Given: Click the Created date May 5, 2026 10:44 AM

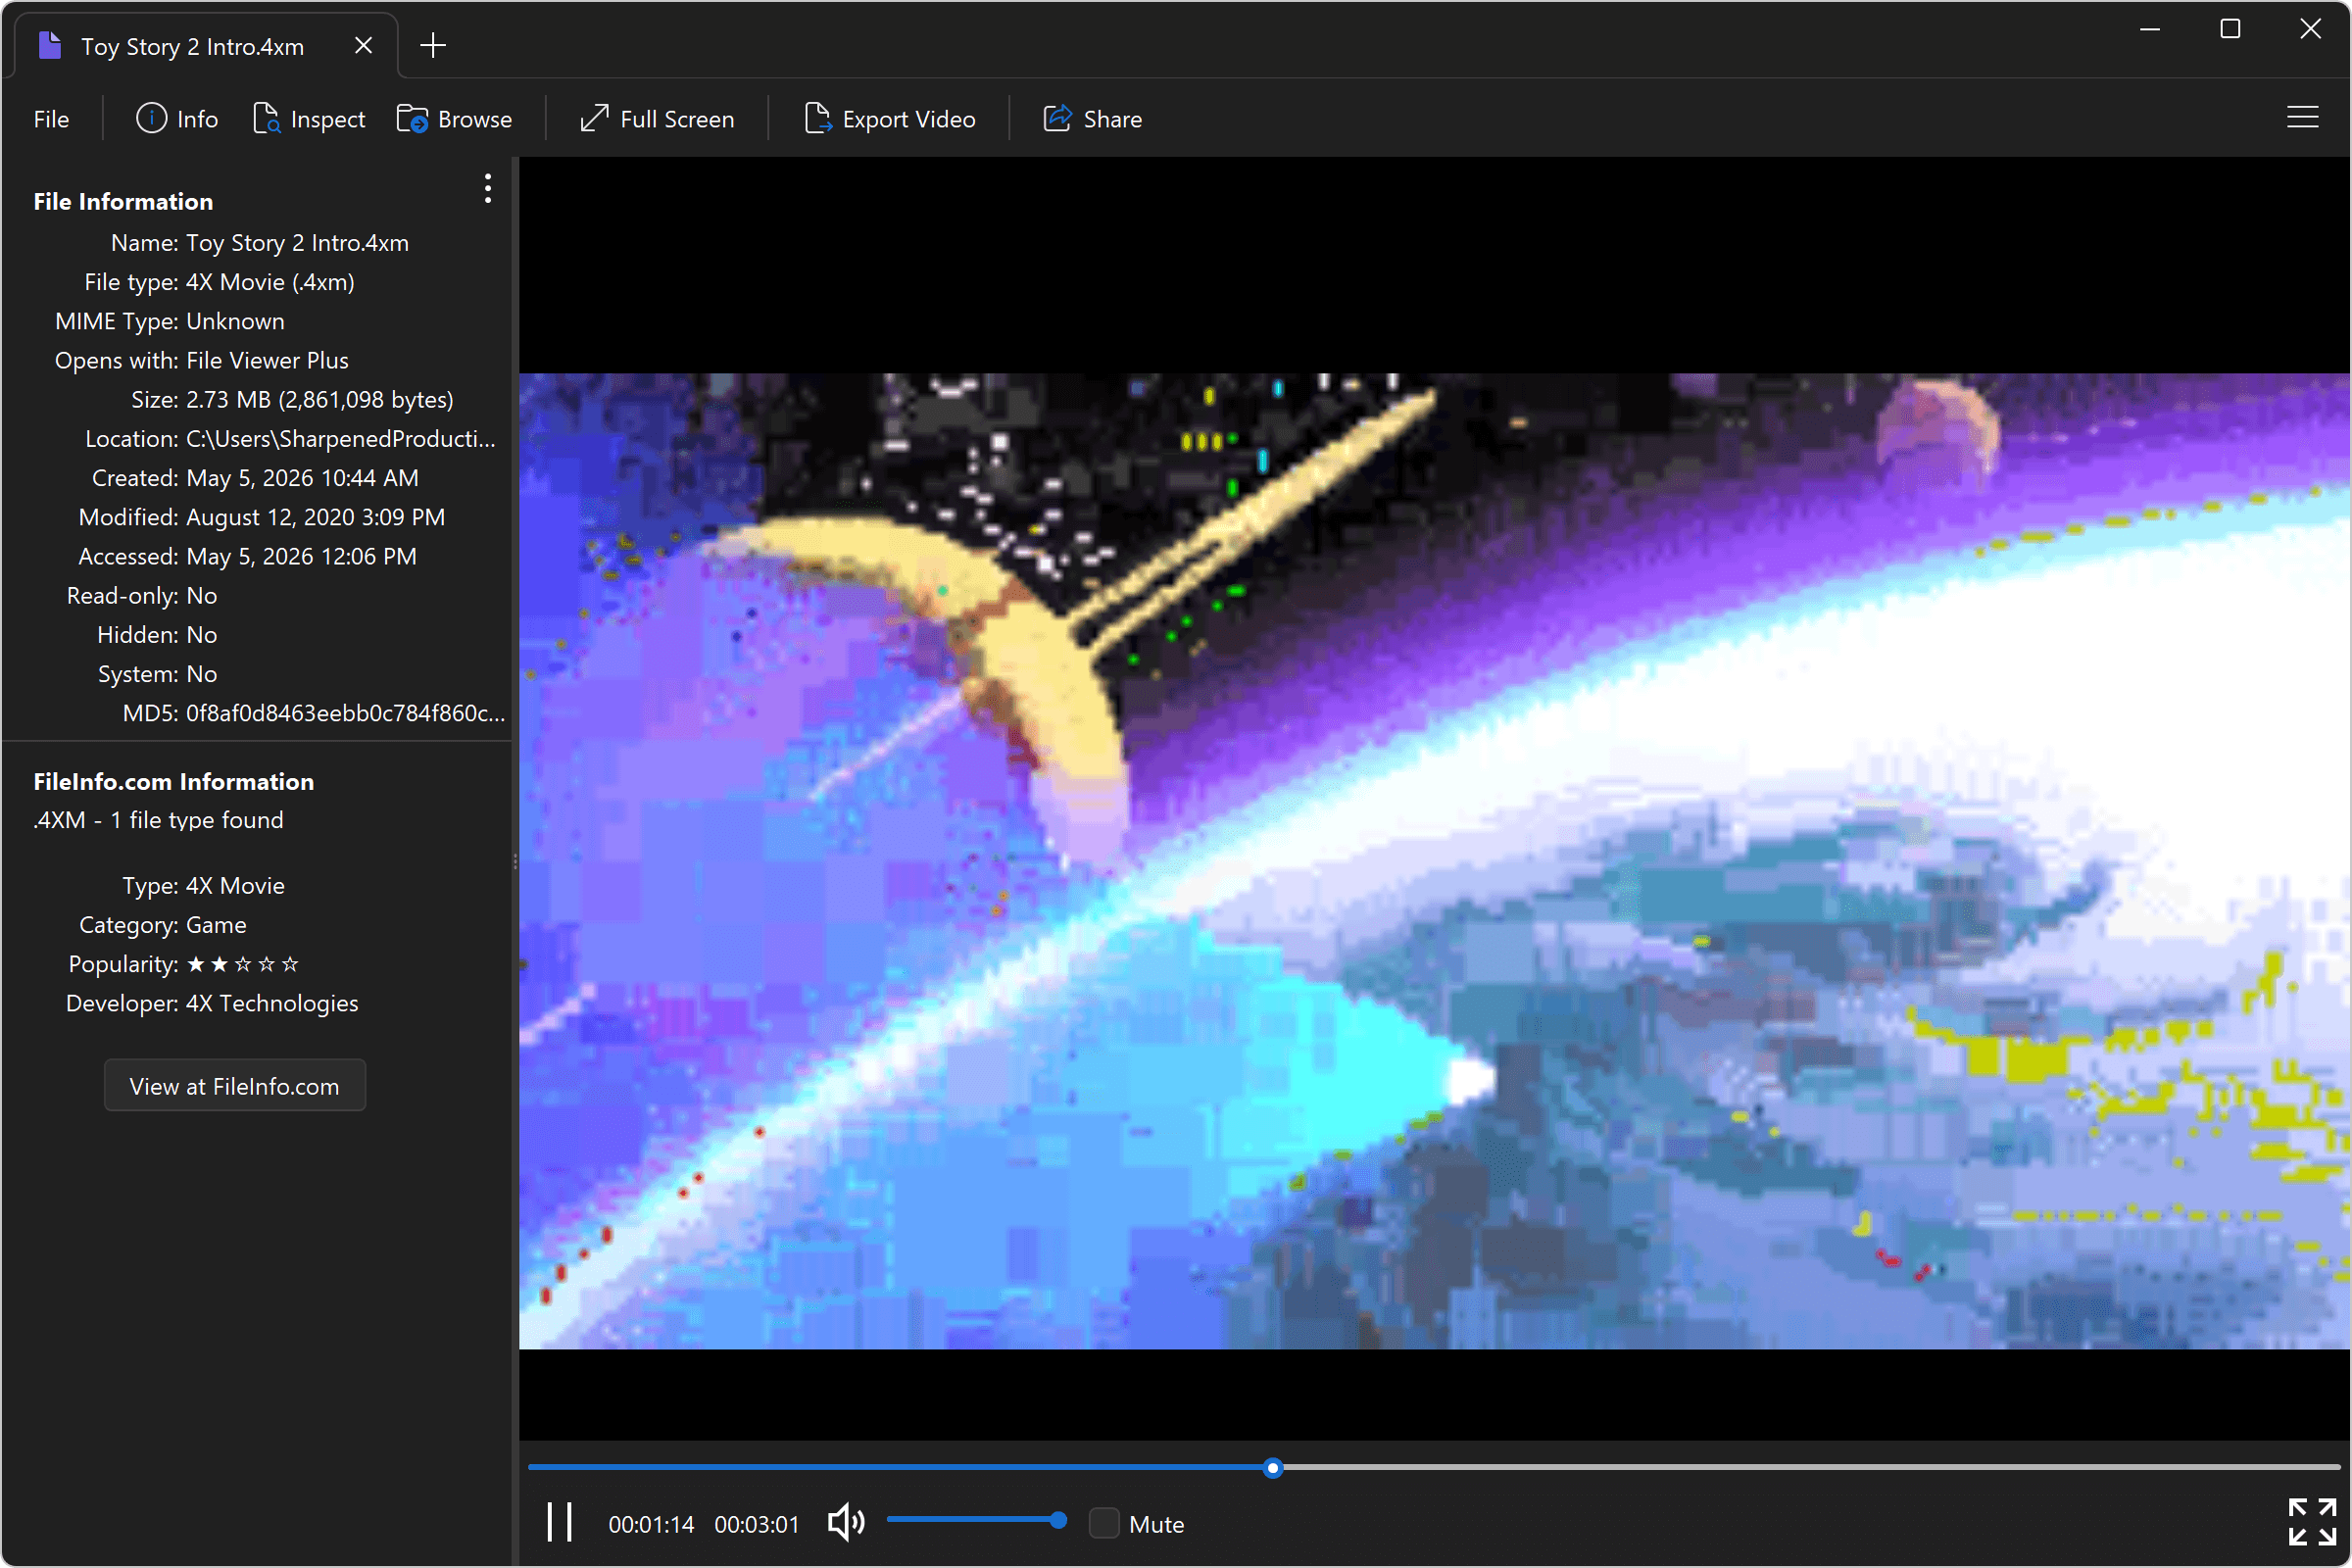Looking at the screenshot, I should coord(302,478).
